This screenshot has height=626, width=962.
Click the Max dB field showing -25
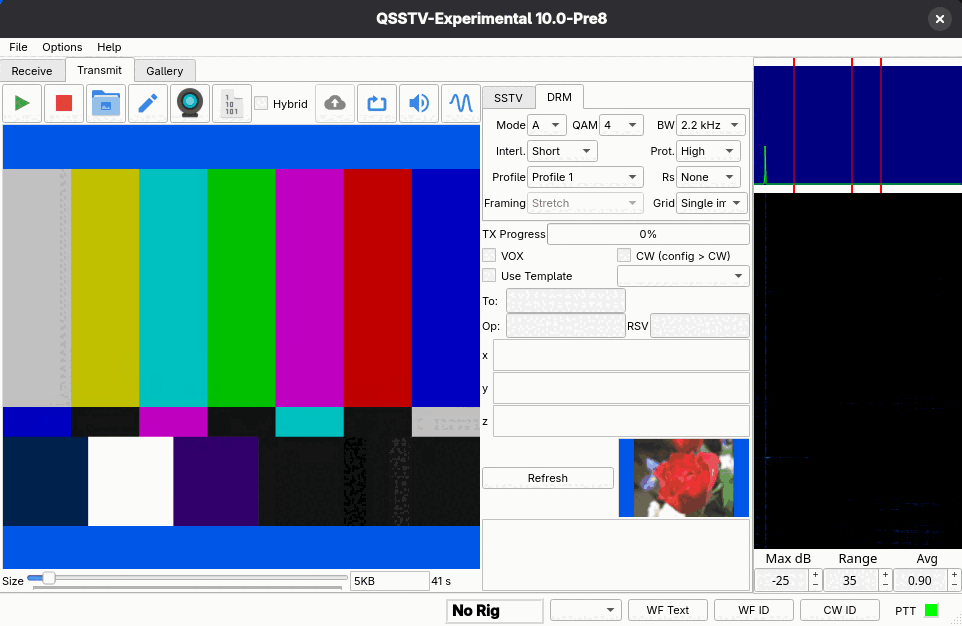click(782, 581)
